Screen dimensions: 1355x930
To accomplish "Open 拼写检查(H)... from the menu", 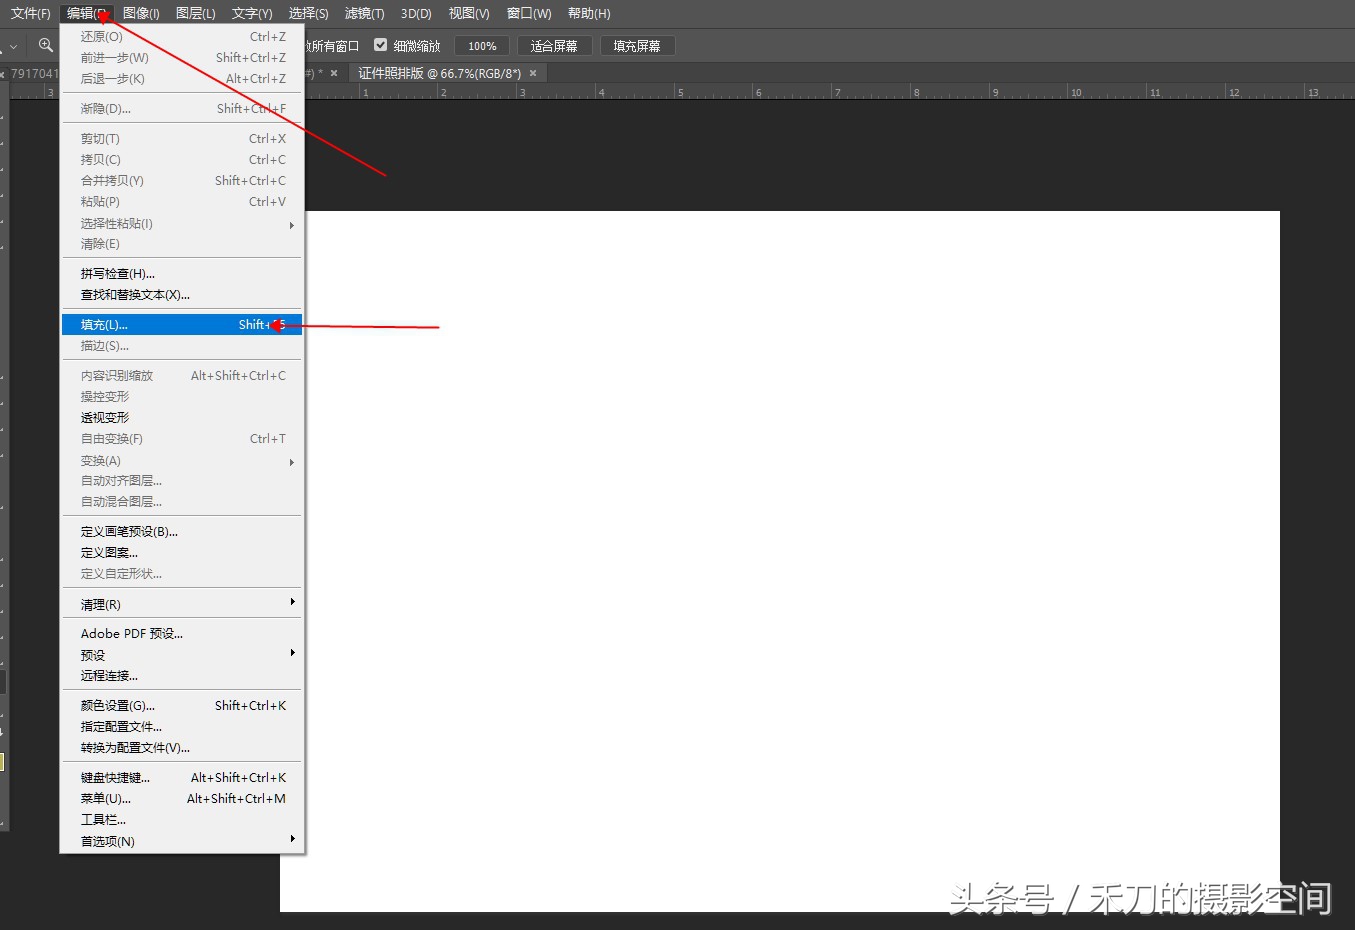I will 182,274.
